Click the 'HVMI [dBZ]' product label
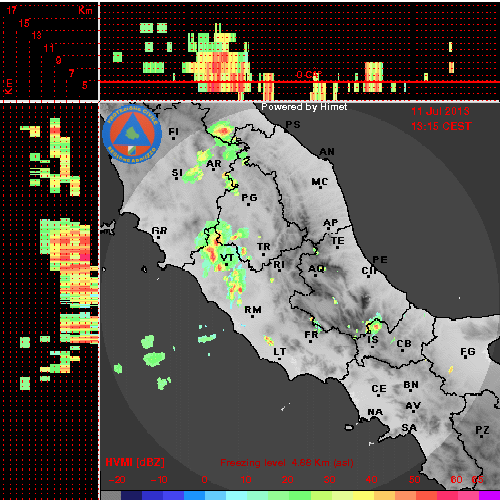This screenshot has height=500, width=500. (x=135, y=462)
